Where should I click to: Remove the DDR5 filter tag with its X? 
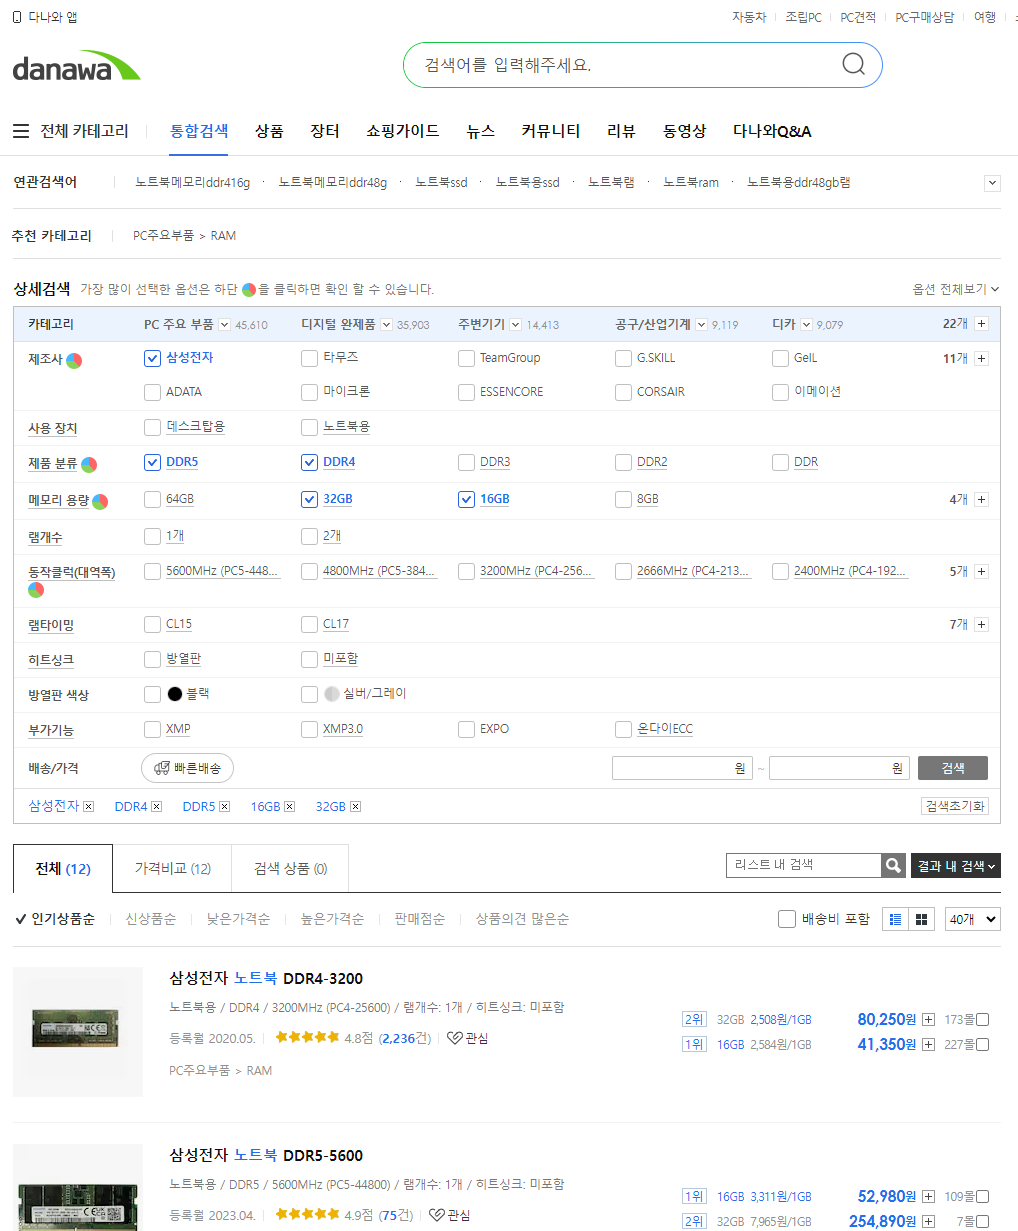click(224, 806)
